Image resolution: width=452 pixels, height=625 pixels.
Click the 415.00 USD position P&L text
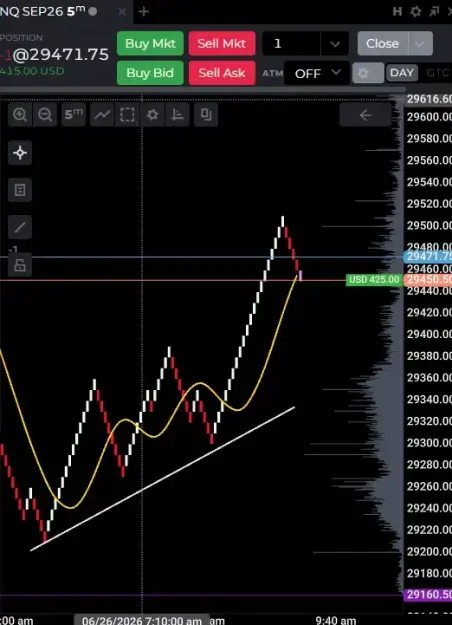[32, 71]
